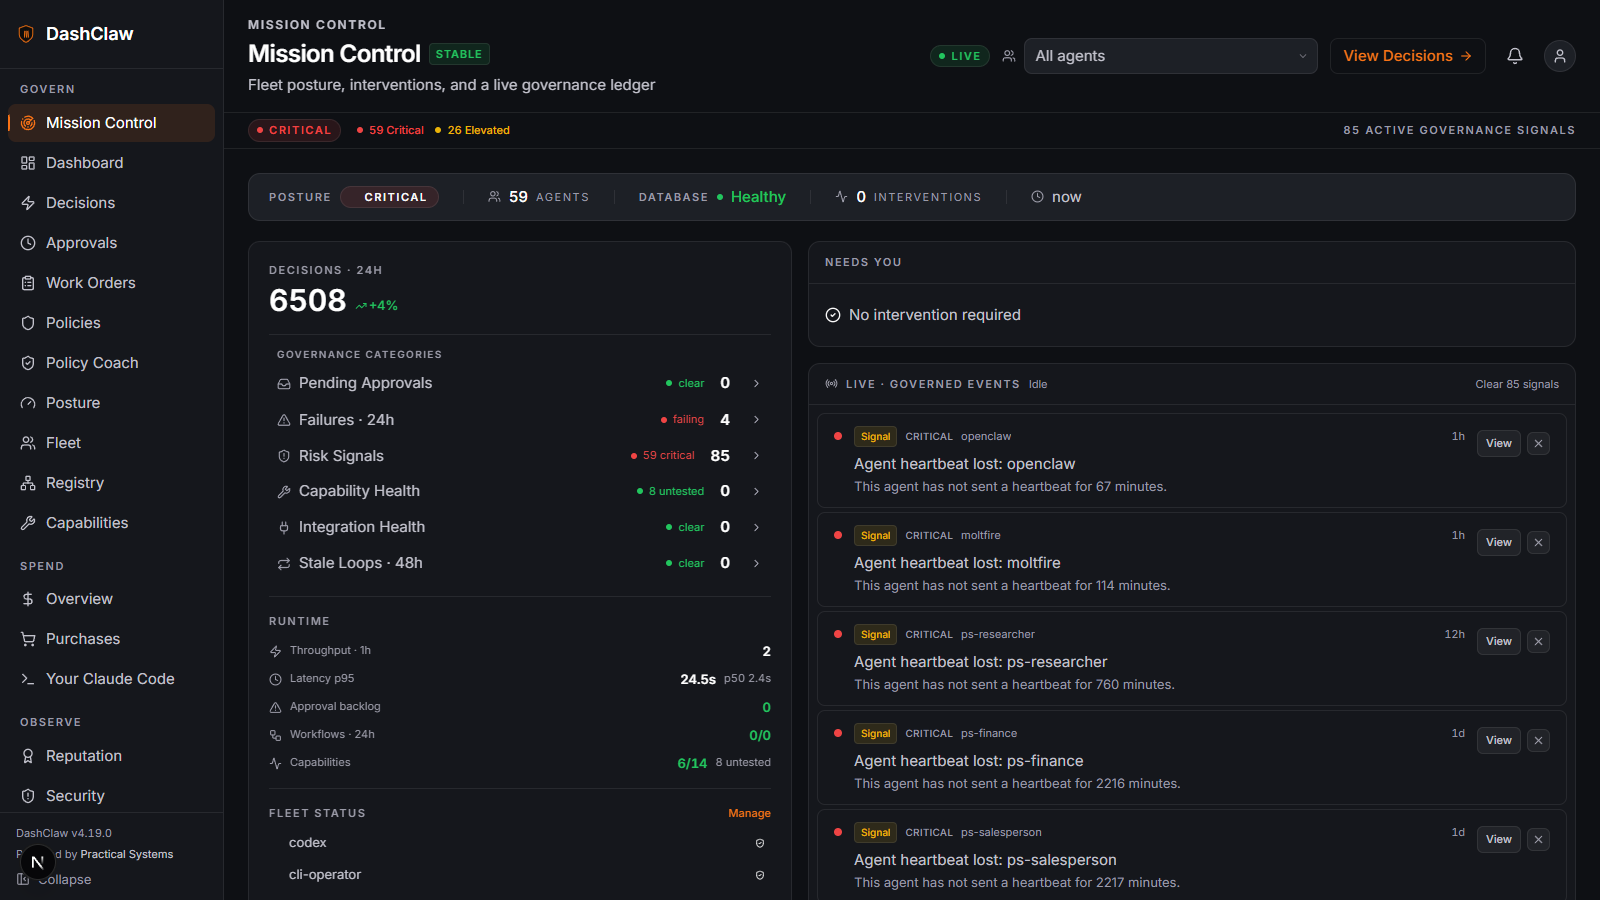Expand the Failures 24h chevron
Screen dimensions: 1600x900
(x=756, y=420)
